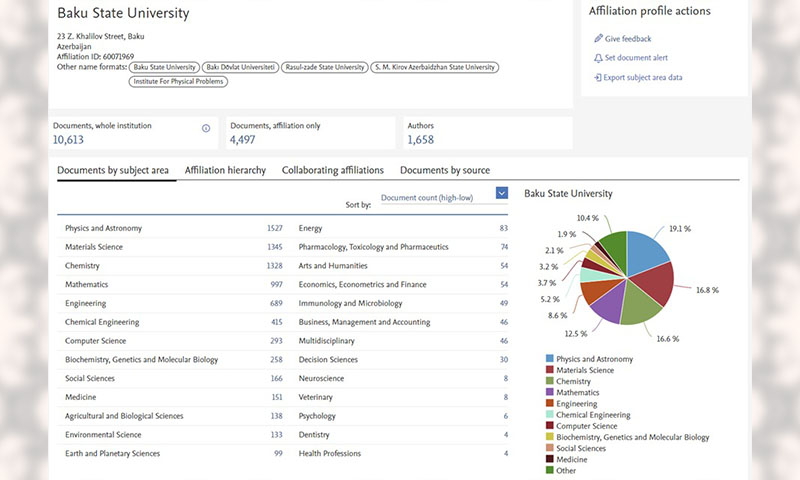The width and height of the screenshot is (800, 480).
Task: Click the Give feedback pencil icon
Action: pos(598,38)
